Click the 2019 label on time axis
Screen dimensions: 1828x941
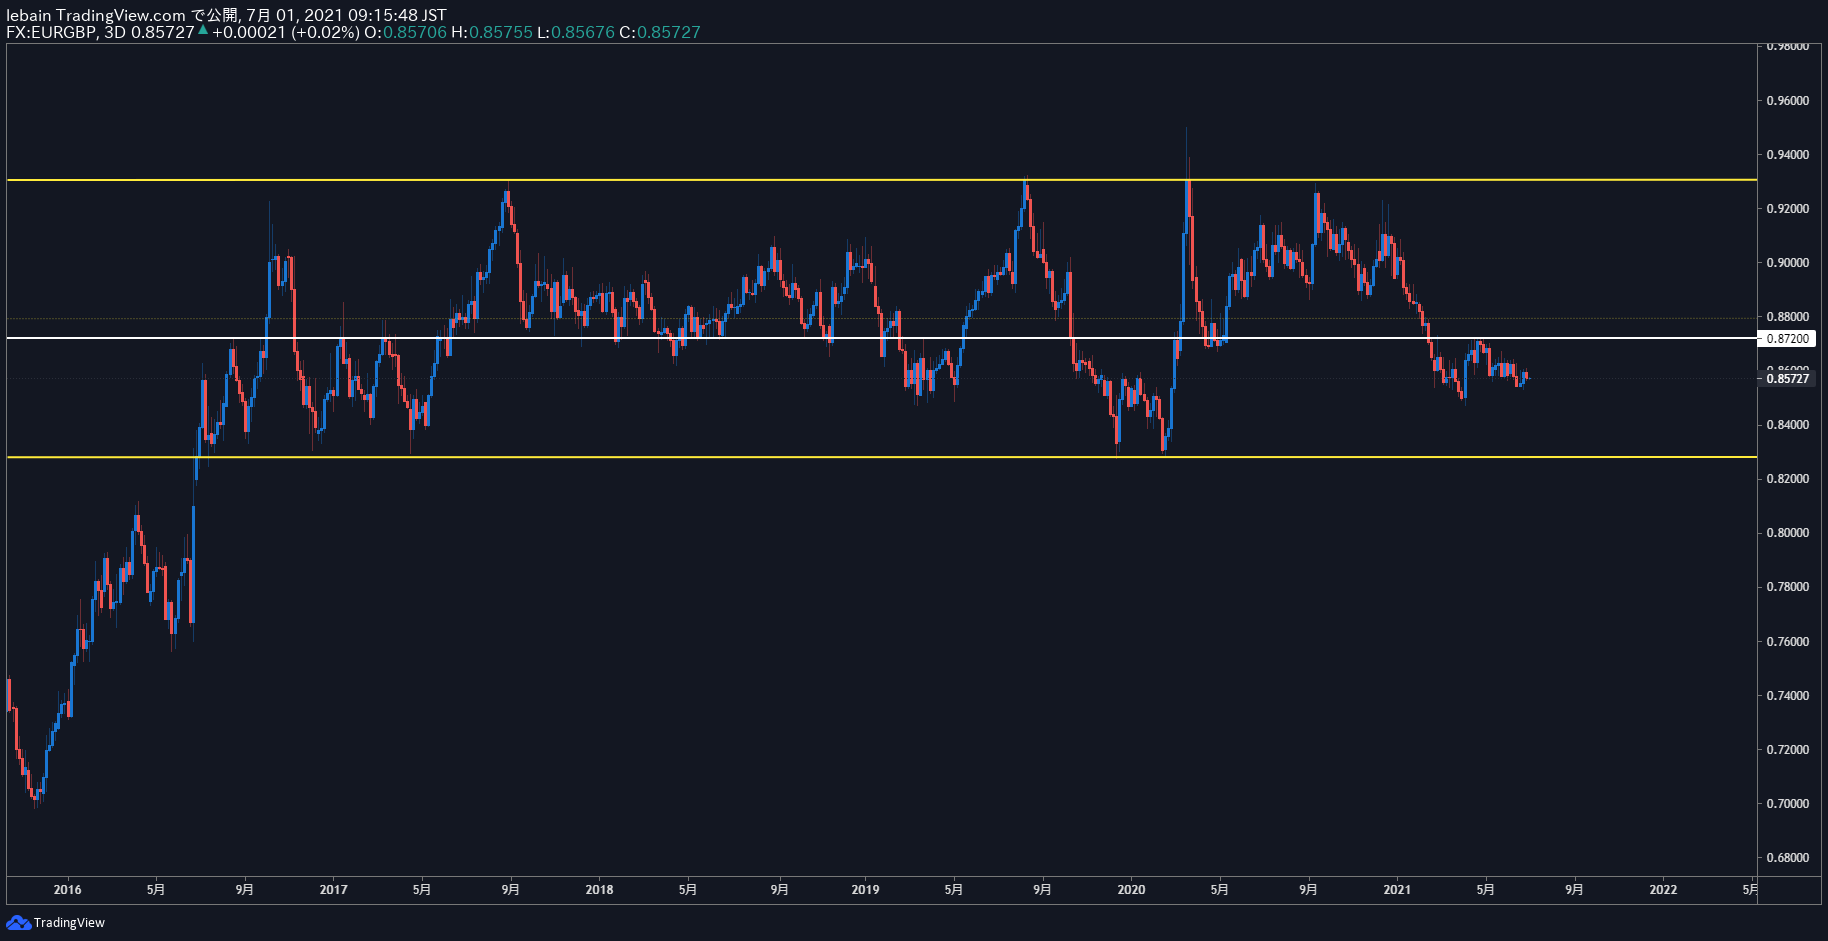pos(865,890)
